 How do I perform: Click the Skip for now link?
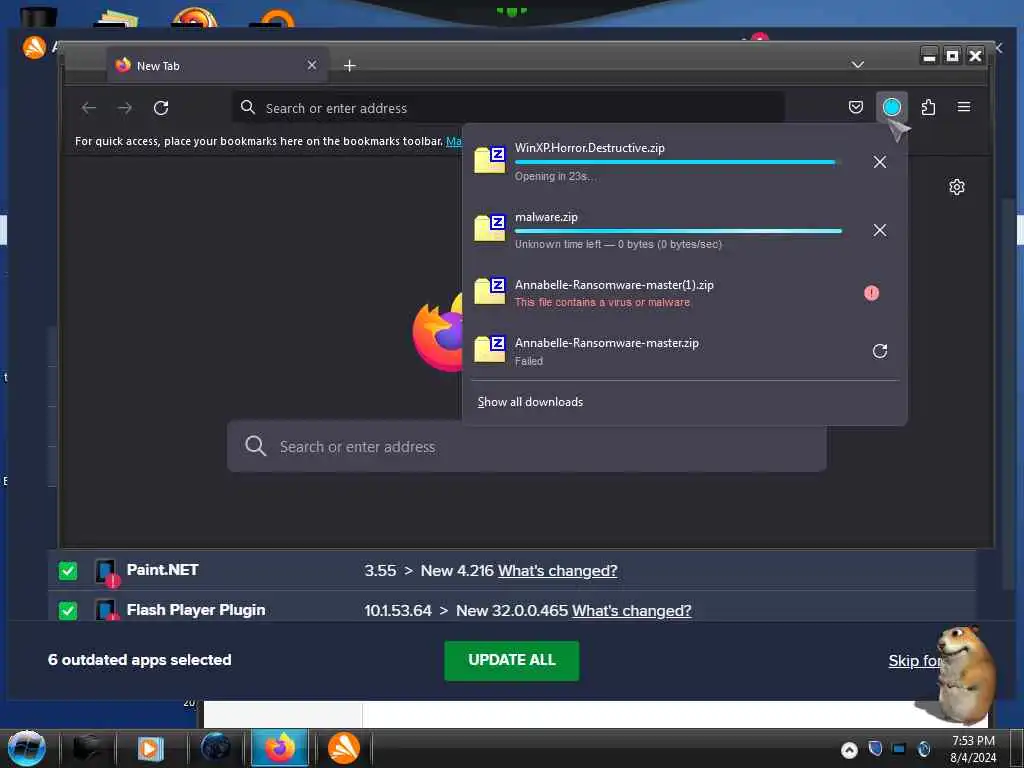point(914,661)
